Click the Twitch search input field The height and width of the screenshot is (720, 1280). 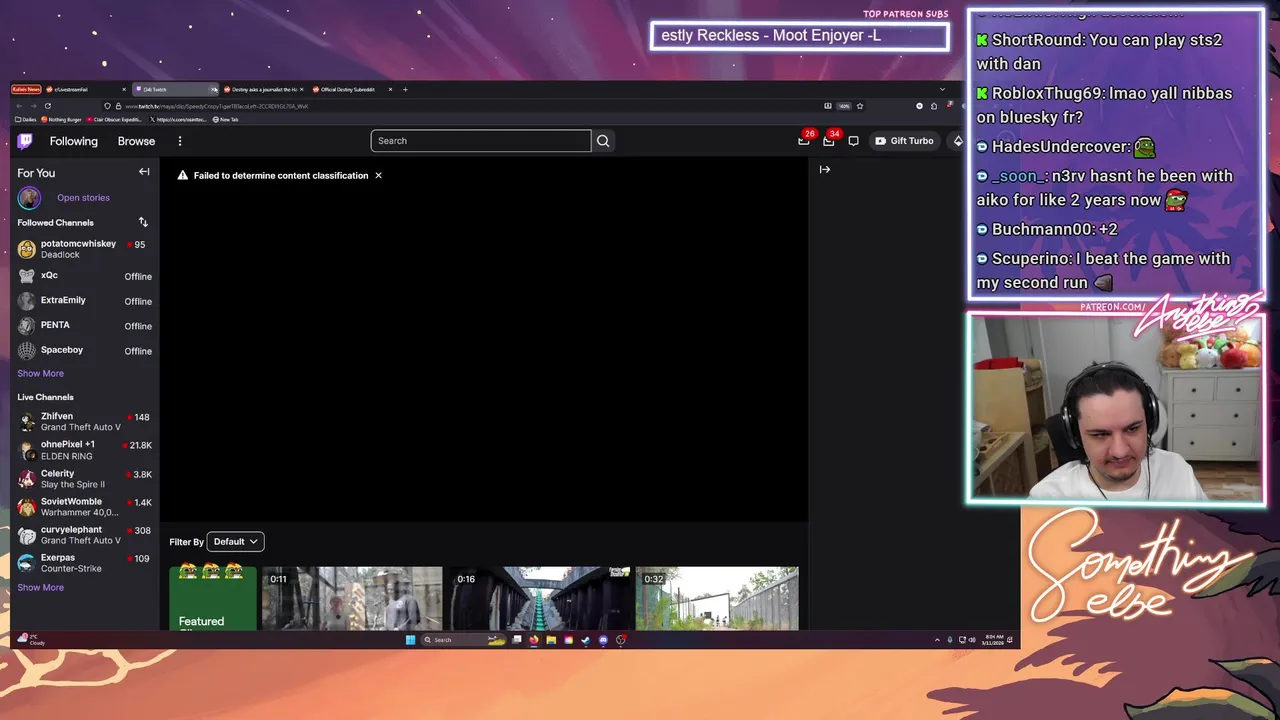[481, 141]
